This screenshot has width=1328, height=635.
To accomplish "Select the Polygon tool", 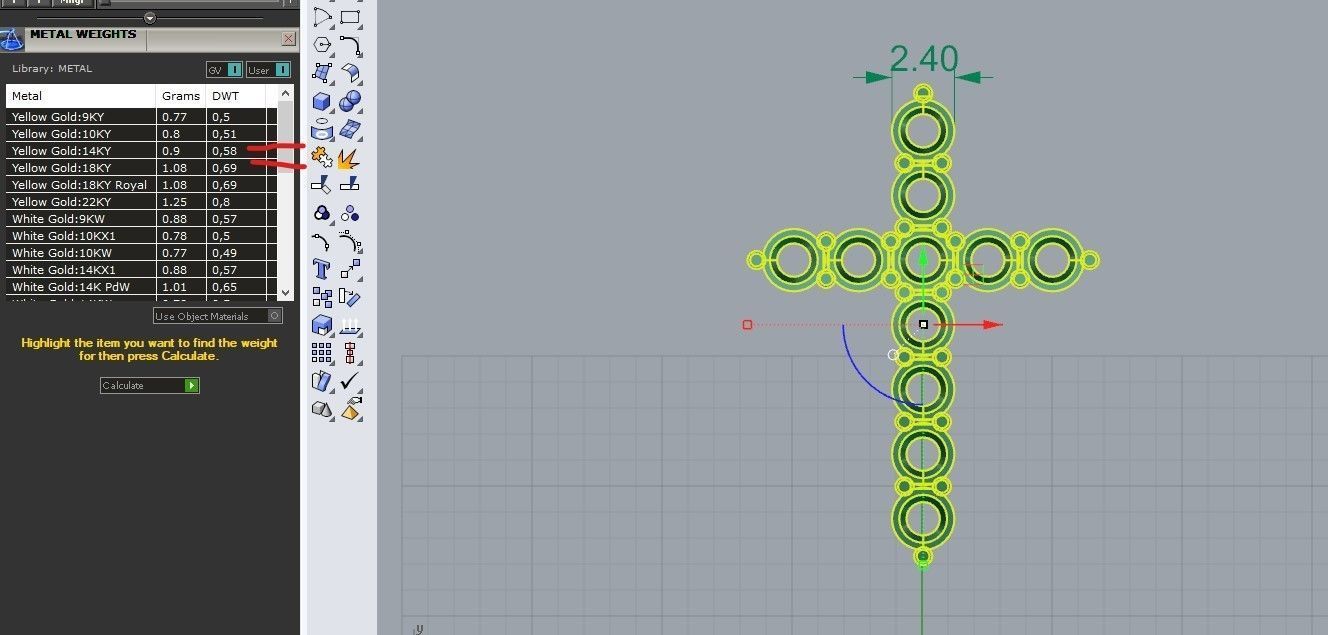I will (x=321, y=45).
